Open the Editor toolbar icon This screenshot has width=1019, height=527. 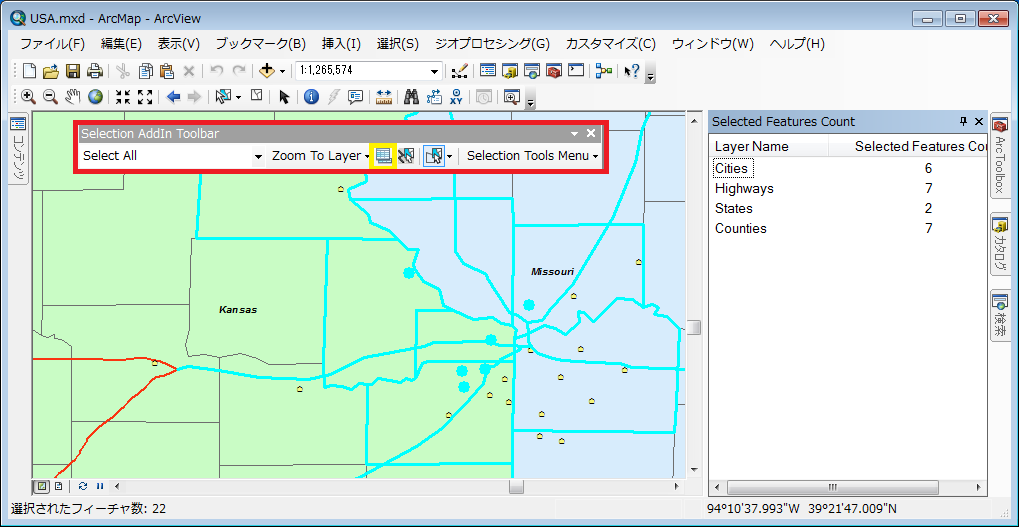[x=459, y=70]
